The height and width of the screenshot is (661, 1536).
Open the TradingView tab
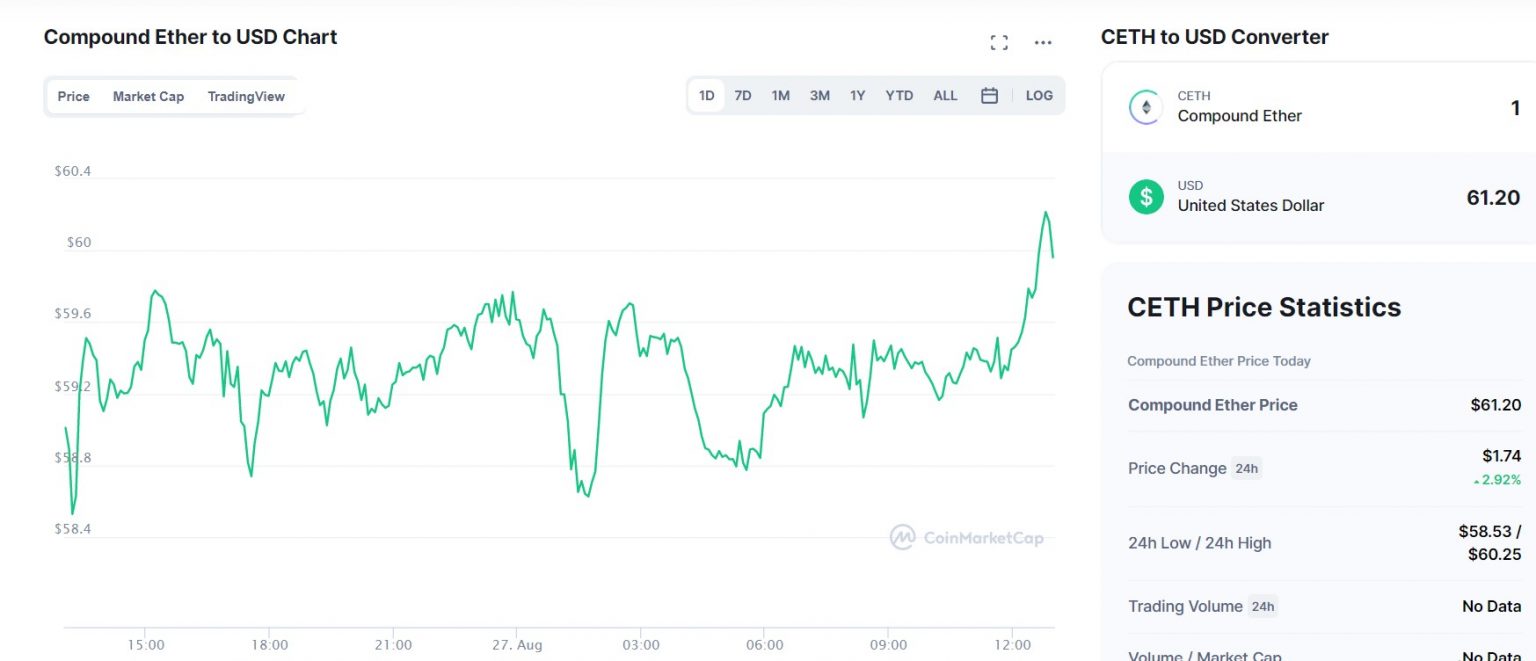tap(246, 96)
